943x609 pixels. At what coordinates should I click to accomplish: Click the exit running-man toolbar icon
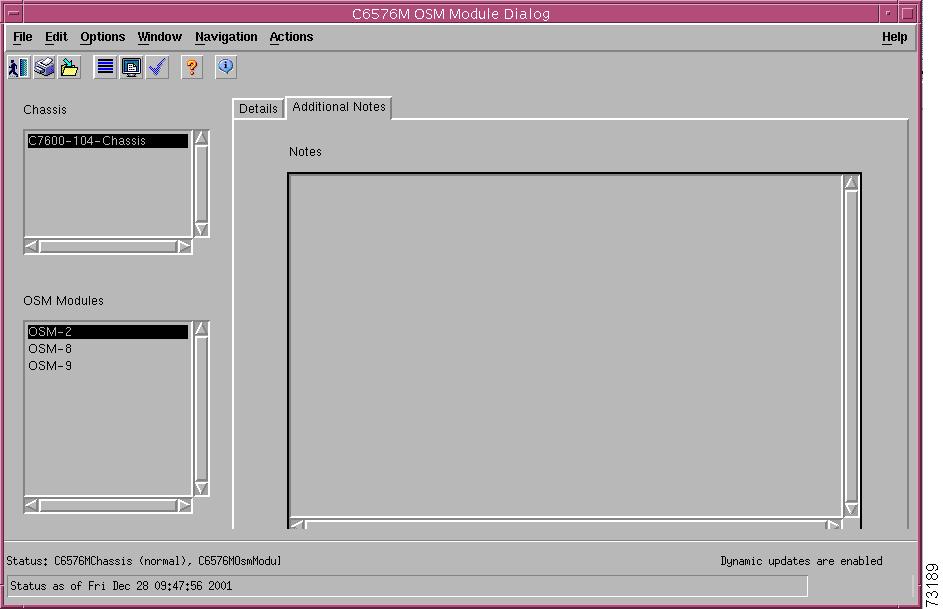[x=19, y=67]
